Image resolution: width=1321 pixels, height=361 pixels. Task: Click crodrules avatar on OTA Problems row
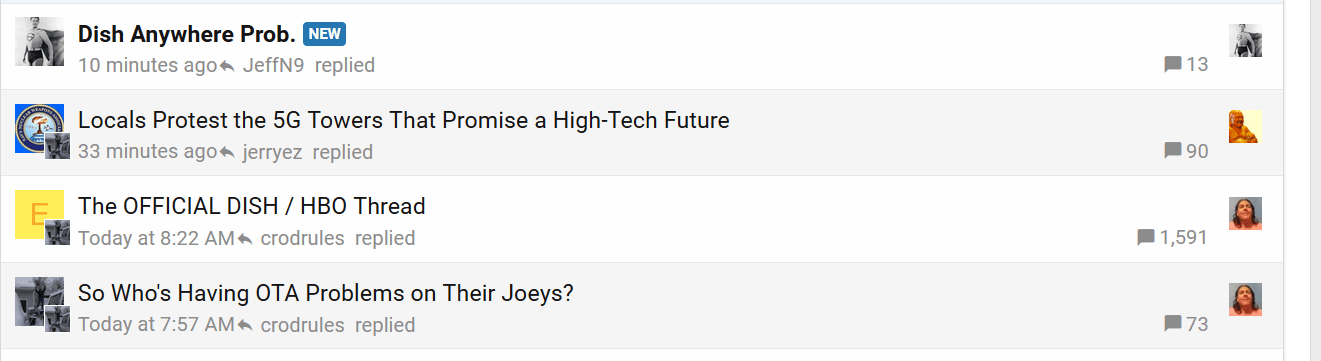(x=1245, y=299)
